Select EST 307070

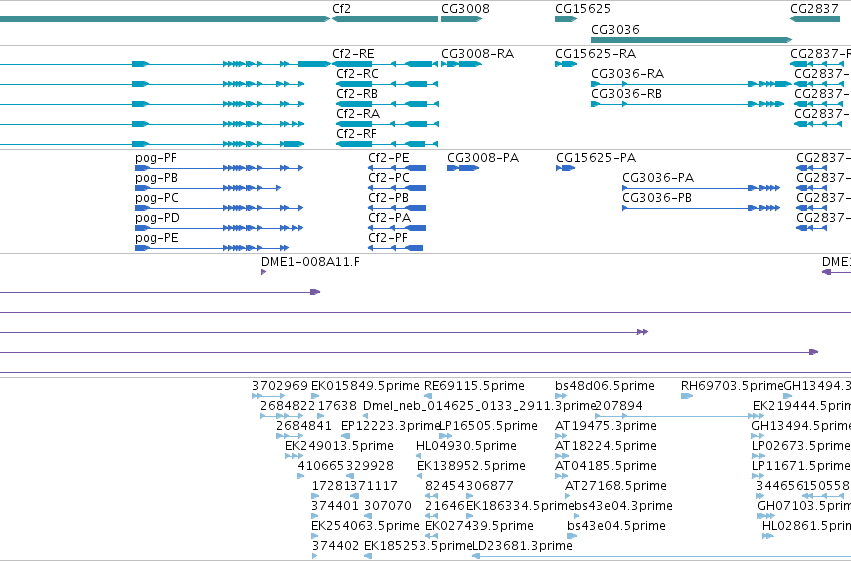[x=368, y=517]
